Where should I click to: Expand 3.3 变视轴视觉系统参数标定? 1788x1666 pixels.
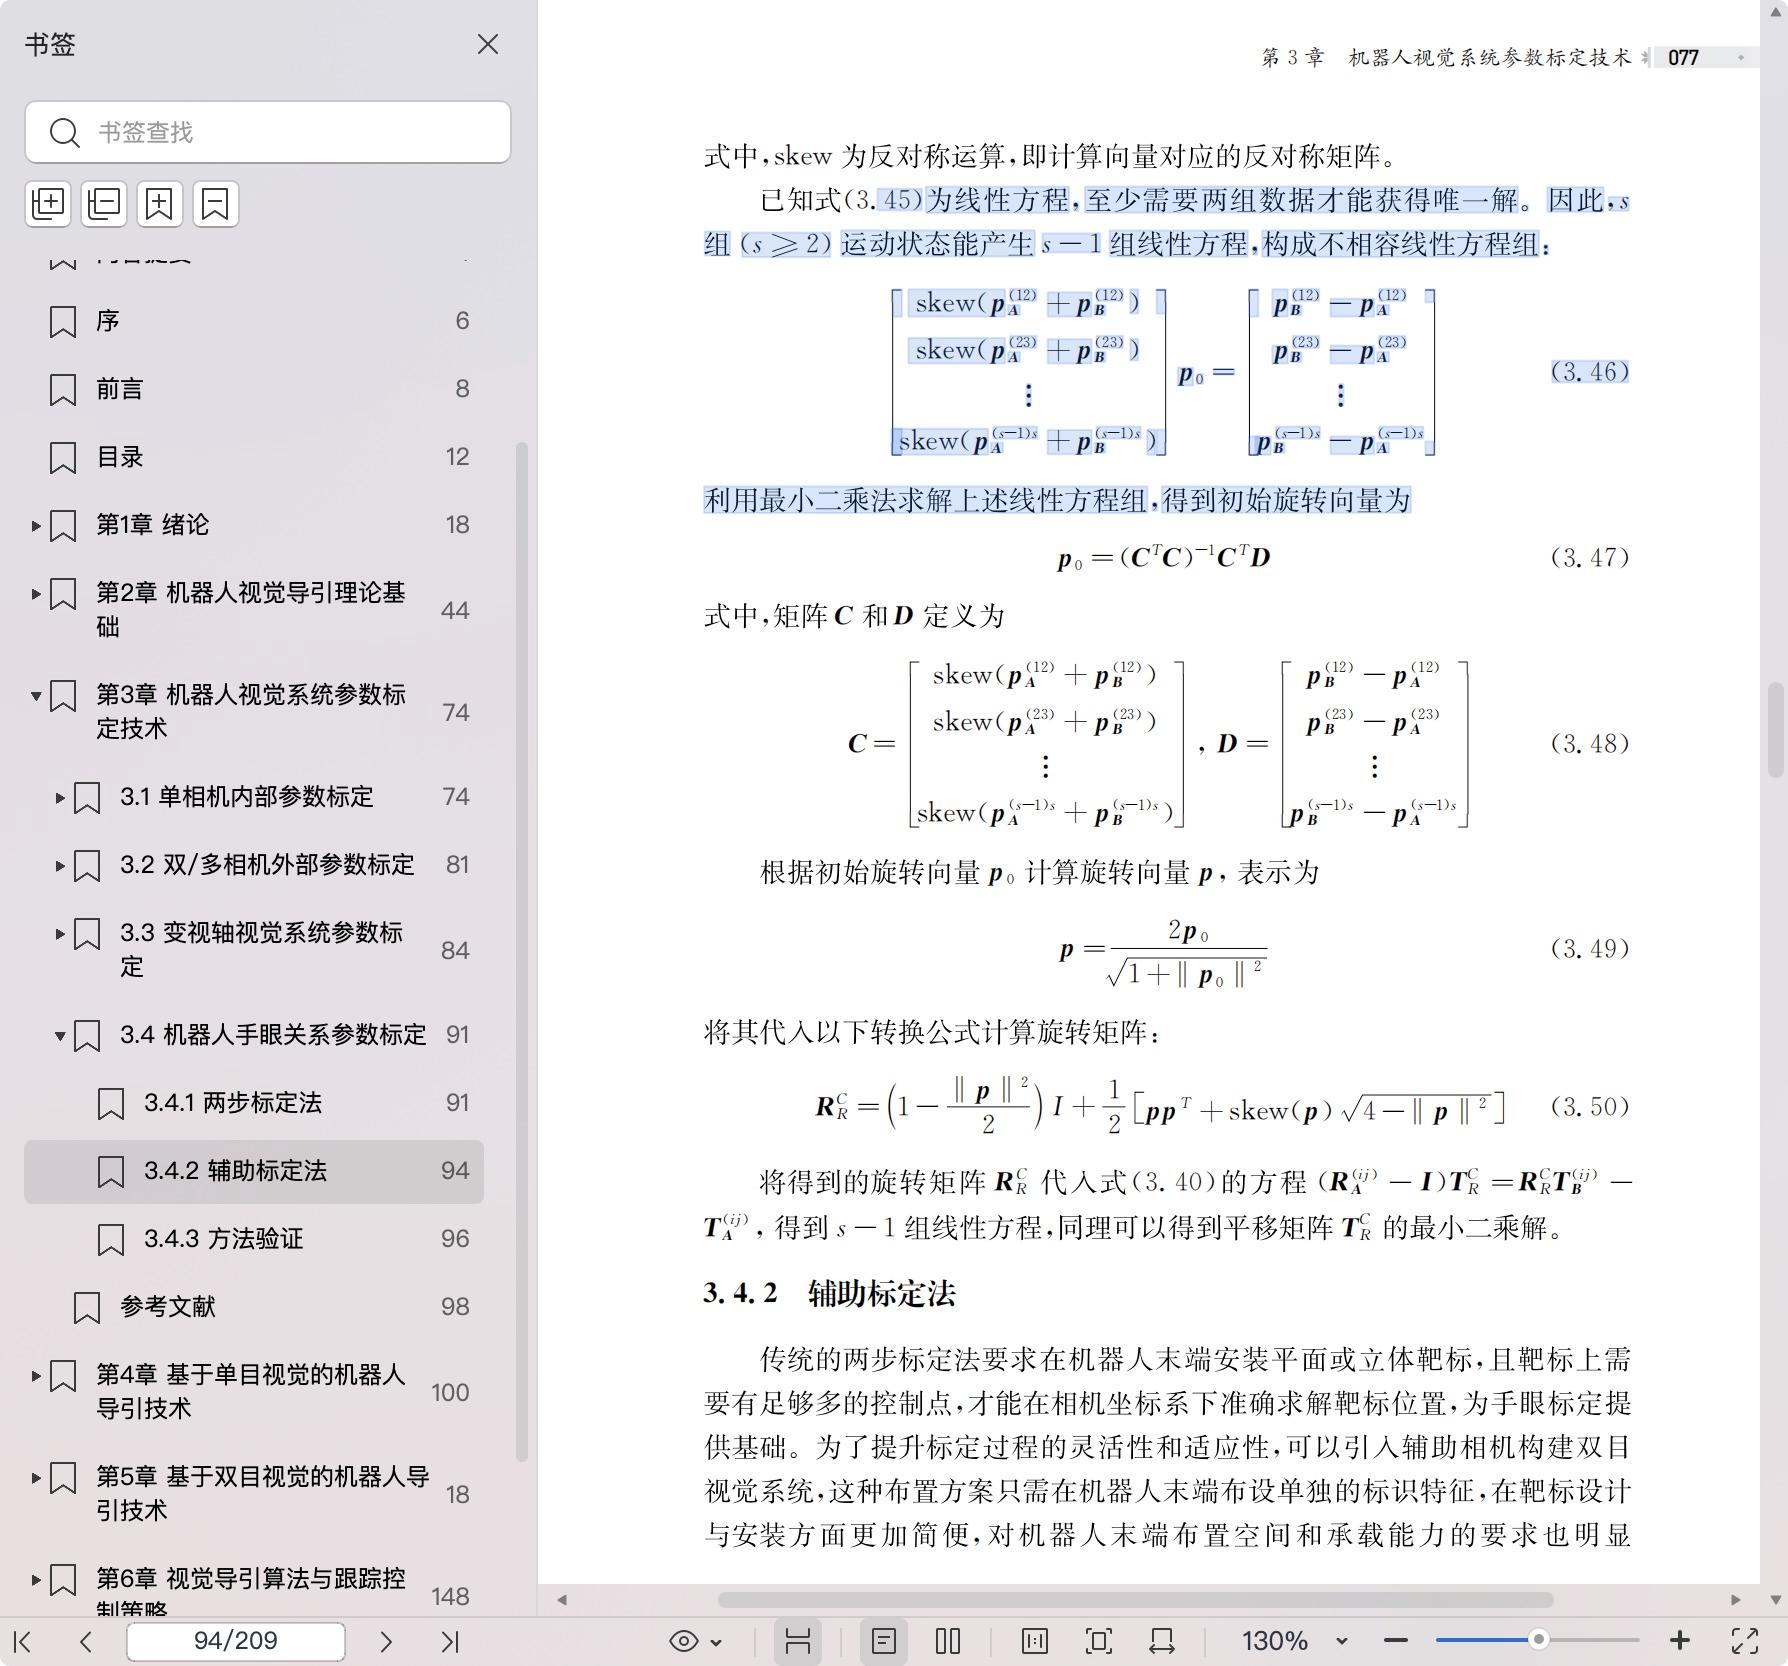pos(60,934)
